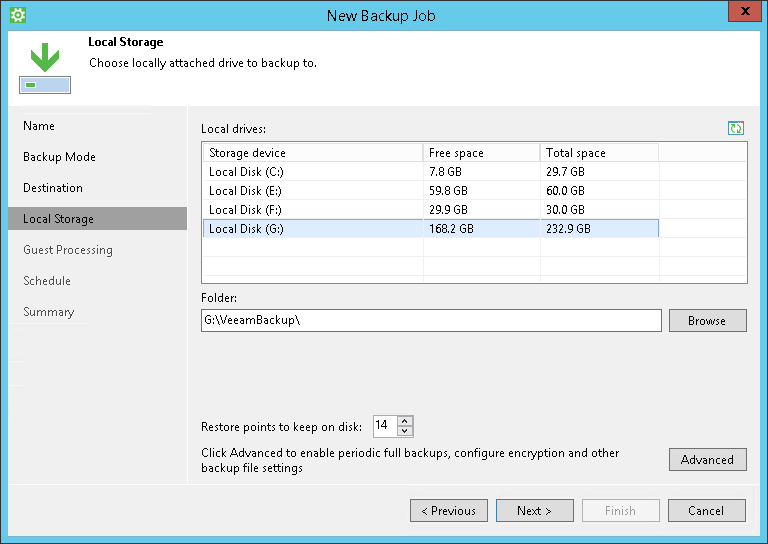Click the 29.7 GB total space cell
The height and width of the screenshot is (544, 768).
600,171
